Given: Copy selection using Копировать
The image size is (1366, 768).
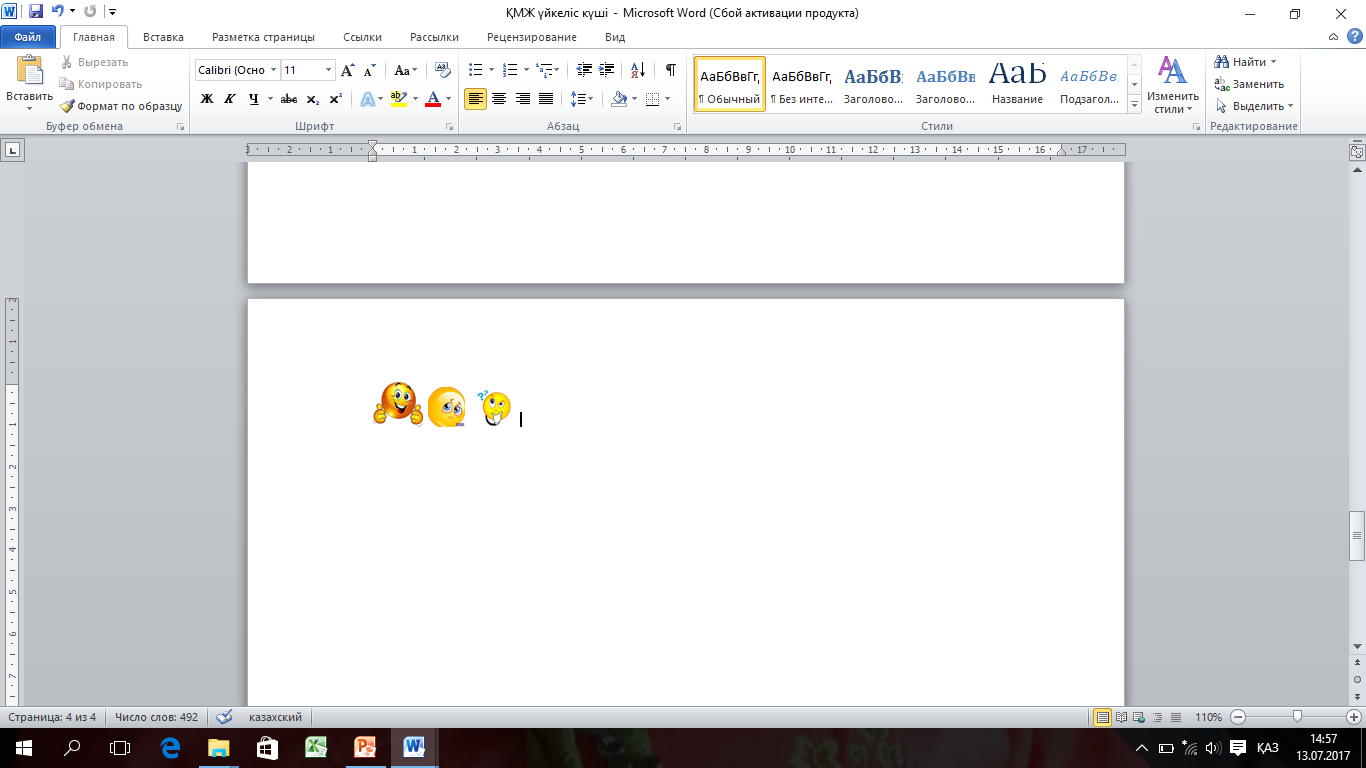Looking at the screenshot, I should [100, 84].
